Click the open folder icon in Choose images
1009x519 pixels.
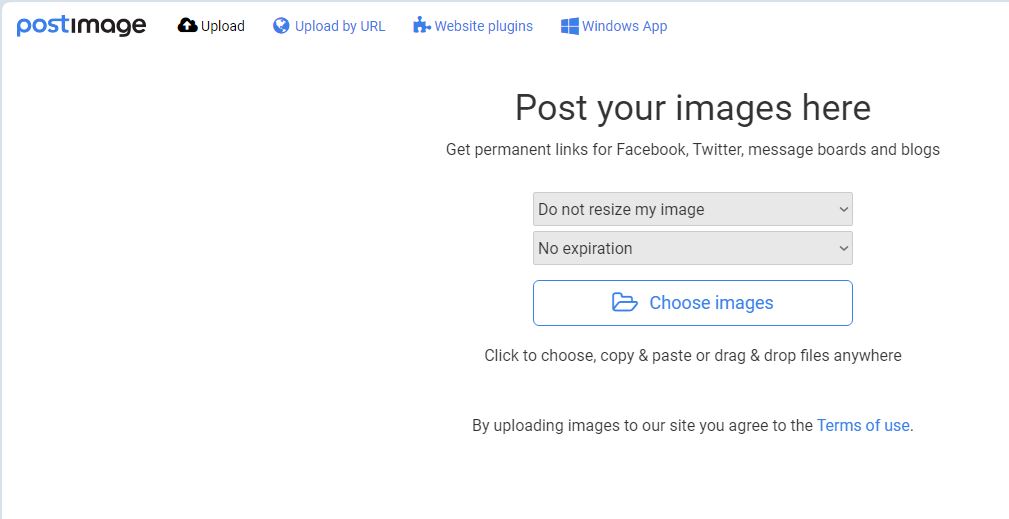pyautogui.click(x=624, y=302)
